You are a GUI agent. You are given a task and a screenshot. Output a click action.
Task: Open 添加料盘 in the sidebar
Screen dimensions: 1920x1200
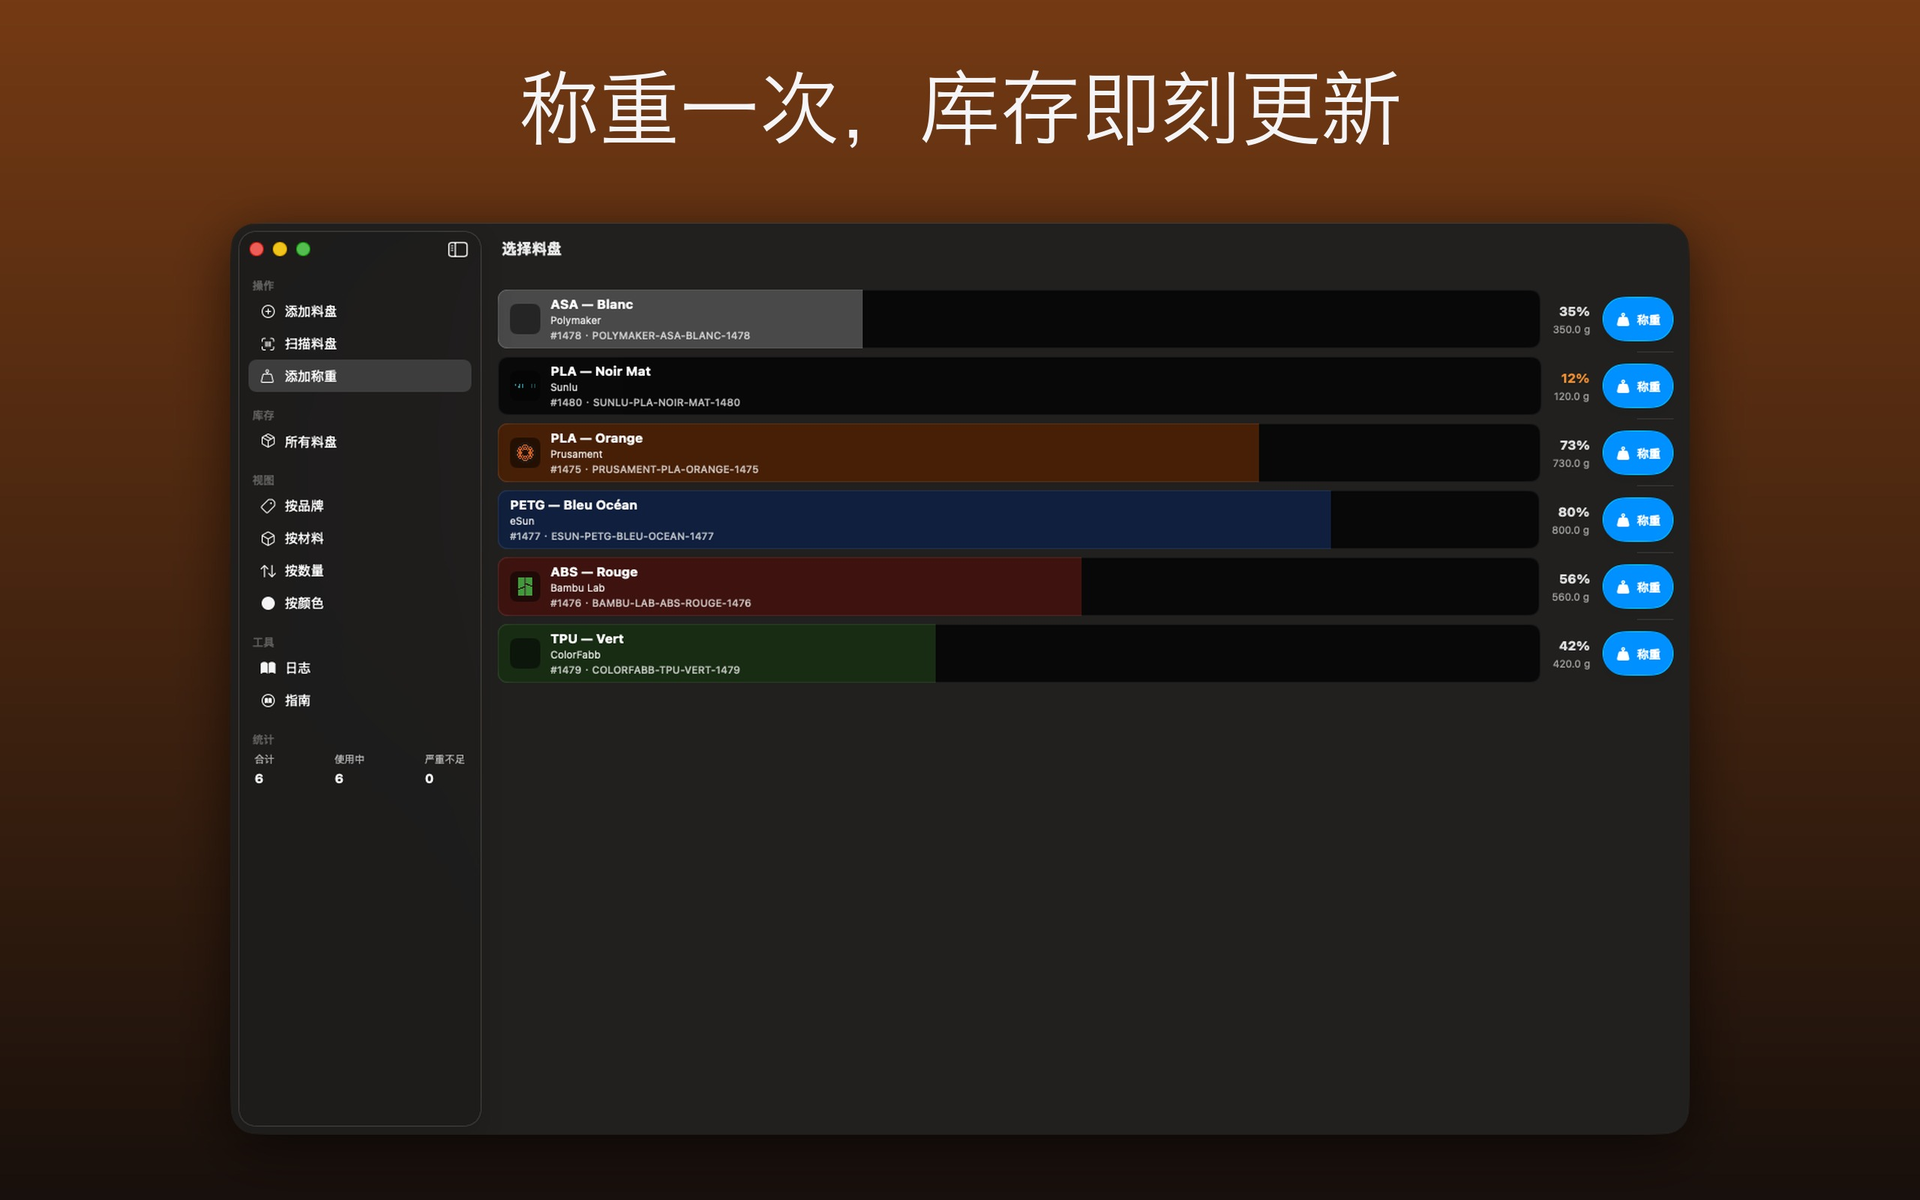(360, 312)
